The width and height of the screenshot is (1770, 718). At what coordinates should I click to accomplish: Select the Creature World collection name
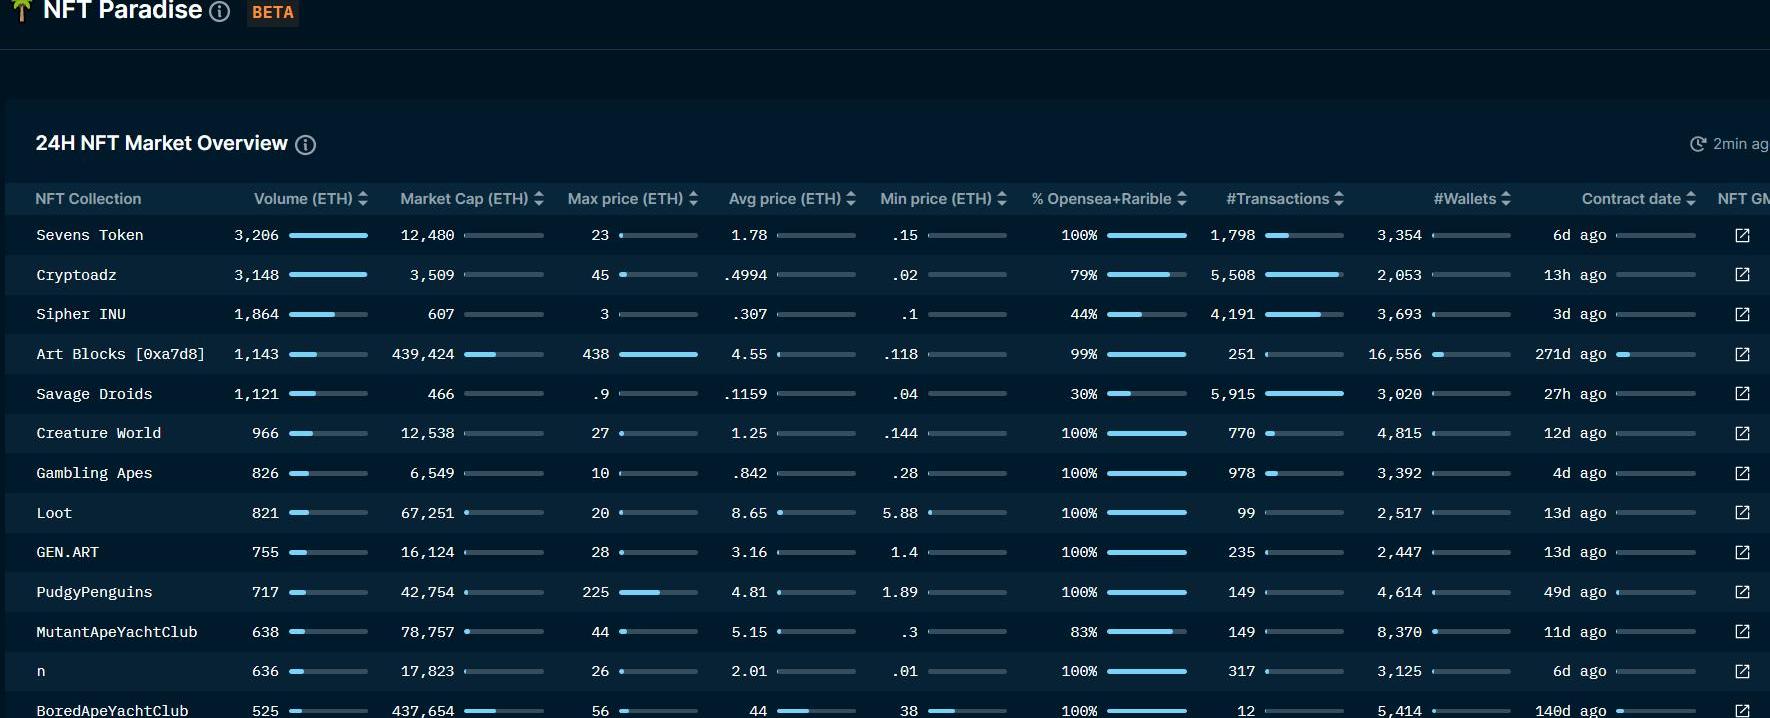point(98,433)
